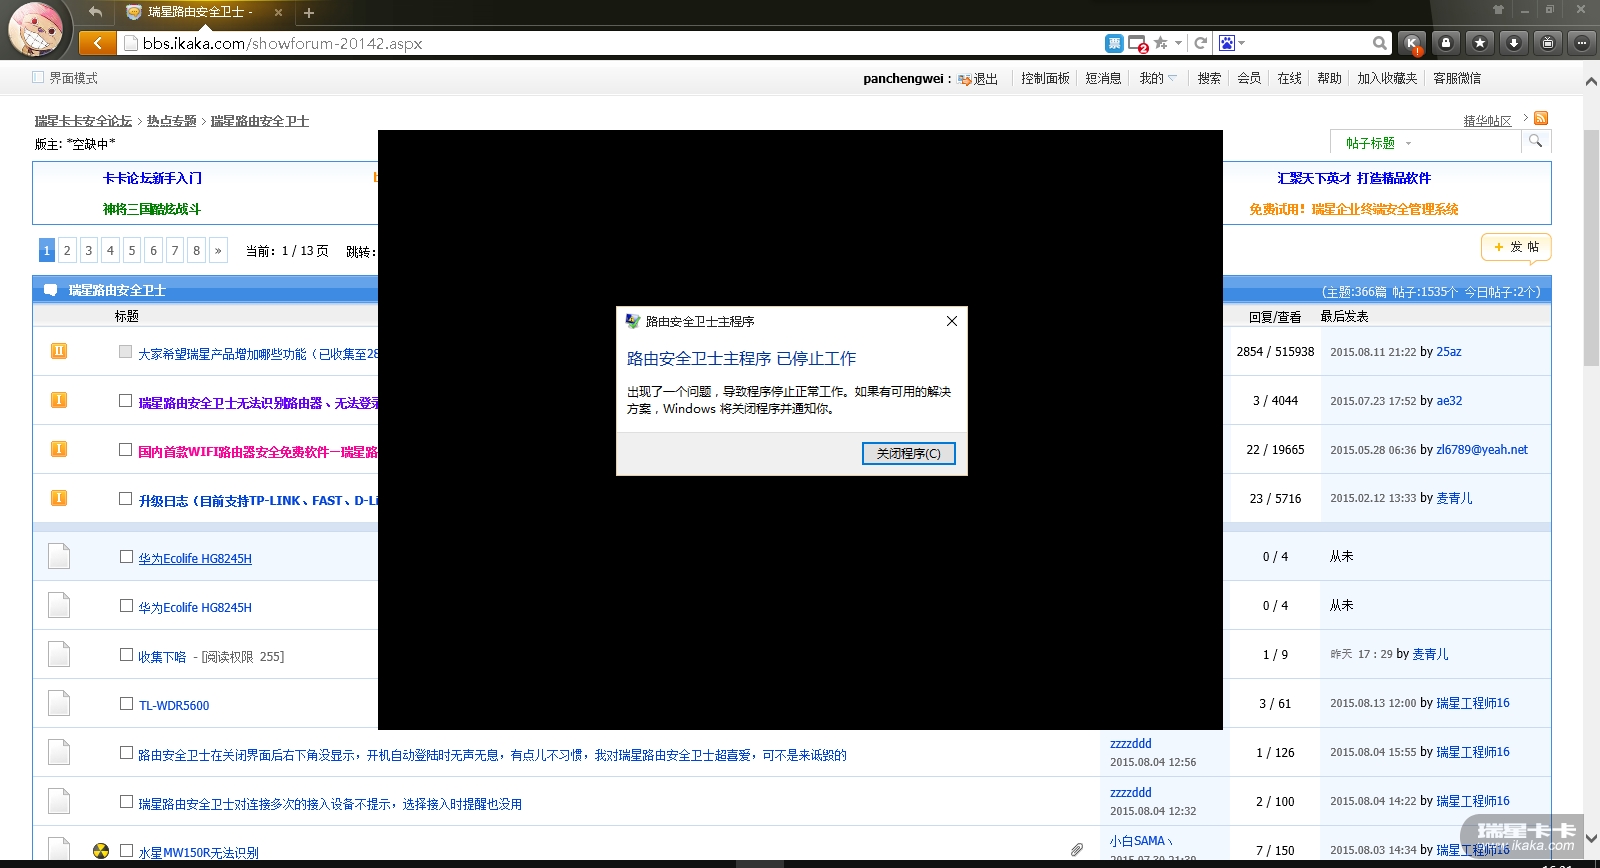
Task: Check the box for 水星MW150R无法识别 thread
Action: 126,851
